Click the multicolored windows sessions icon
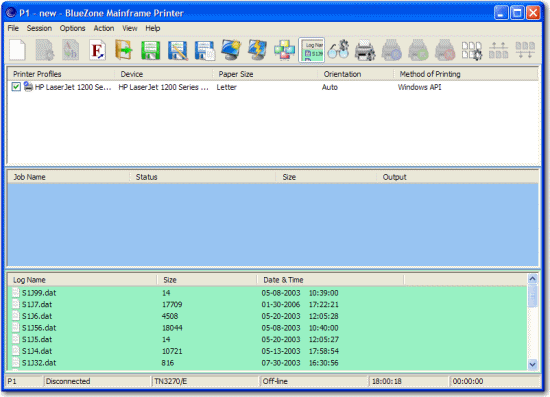Screen dimensions: 550x397 284,50
